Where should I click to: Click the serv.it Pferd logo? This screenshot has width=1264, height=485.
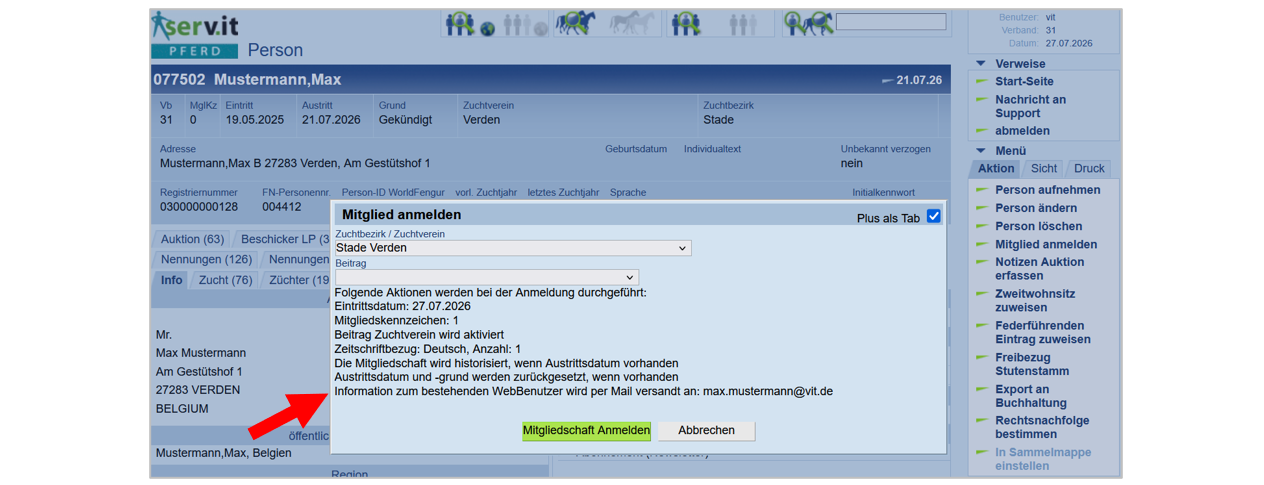(195, 35)
